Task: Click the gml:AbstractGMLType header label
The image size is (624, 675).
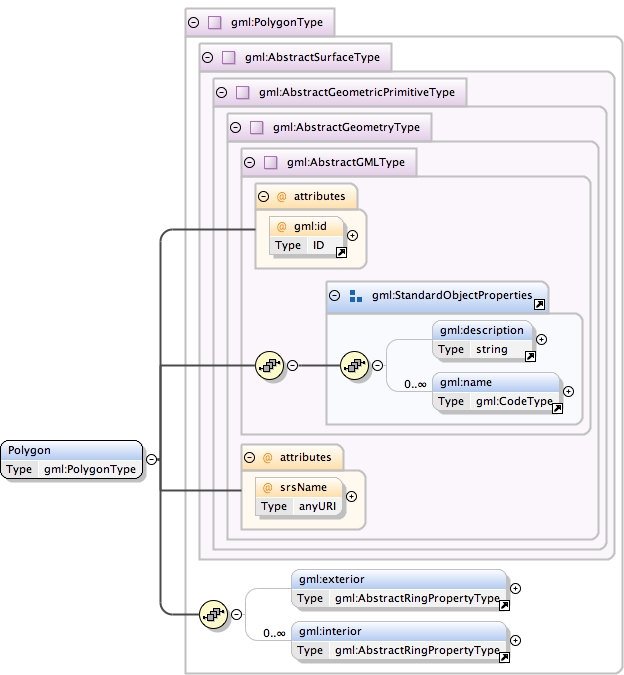Action: click(x=346, y=162)
